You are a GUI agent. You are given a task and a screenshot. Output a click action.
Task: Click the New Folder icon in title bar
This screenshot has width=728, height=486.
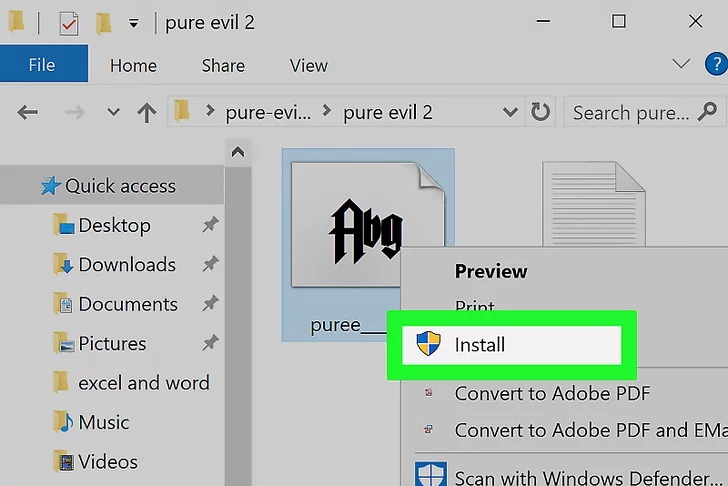pos(103,22)
